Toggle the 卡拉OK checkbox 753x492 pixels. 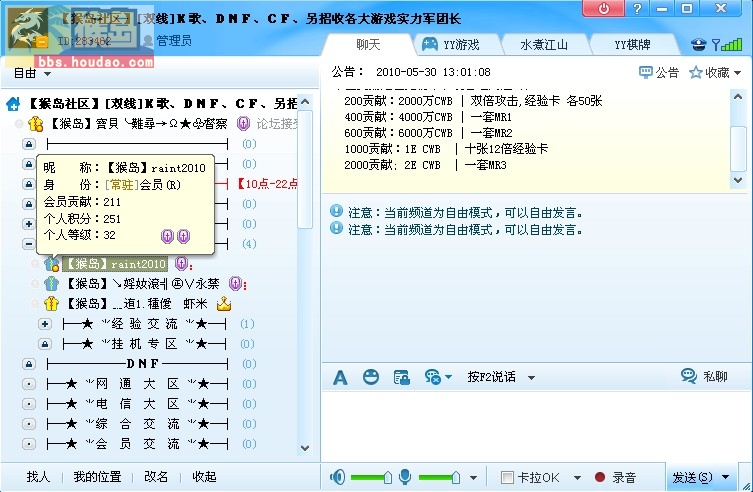pos(507,478)
